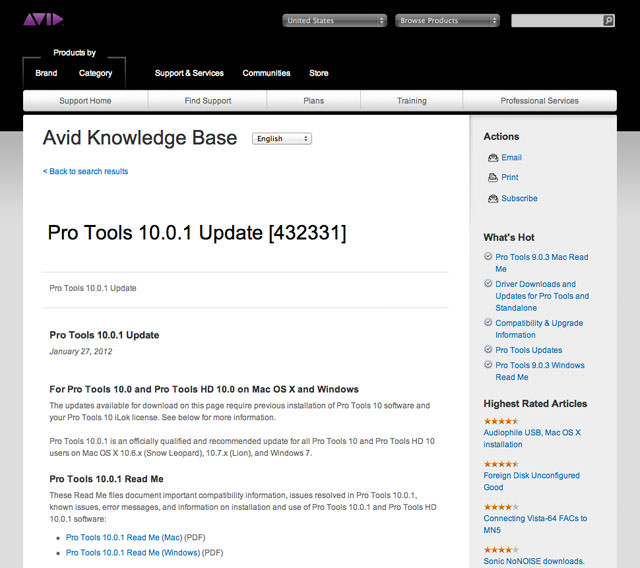640x568 pixels.
Task: Click the What's Hot heading
Action: (509, 237)
